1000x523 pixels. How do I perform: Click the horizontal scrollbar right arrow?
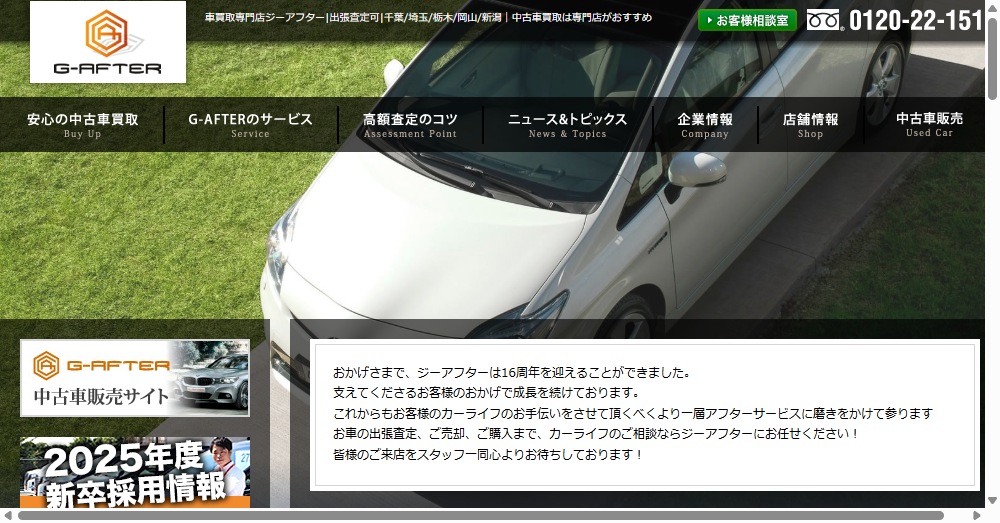pos(977,516)
